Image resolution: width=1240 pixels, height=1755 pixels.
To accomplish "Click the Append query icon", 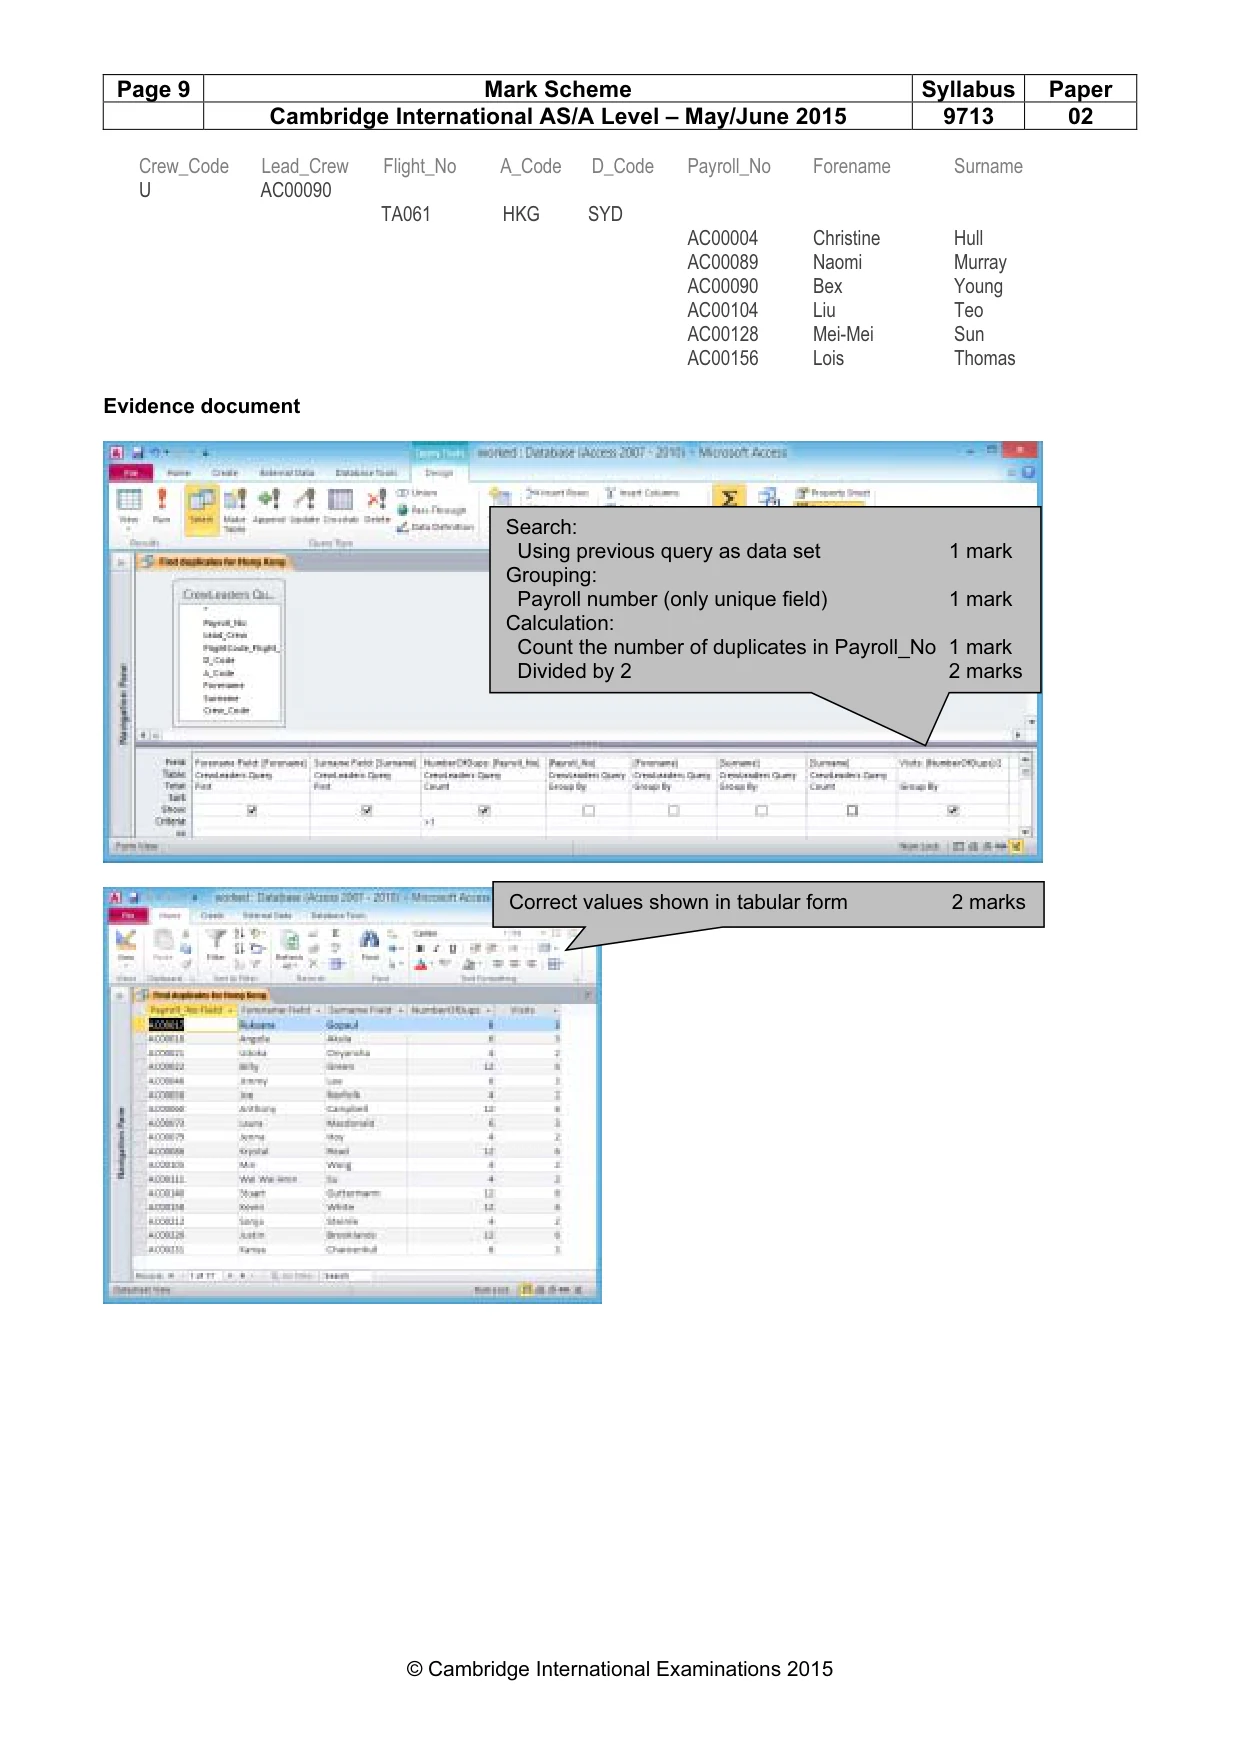I will 269,499.
